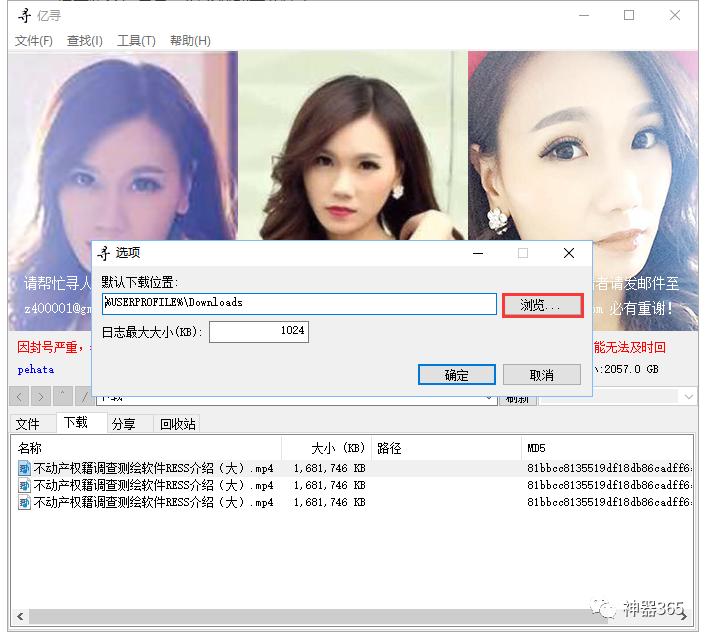The image size is (706, 639).
Task: Select the second 不动产权籍调查测绘软件RESS介绍 mp4 row
Action: tap(351, 485)
